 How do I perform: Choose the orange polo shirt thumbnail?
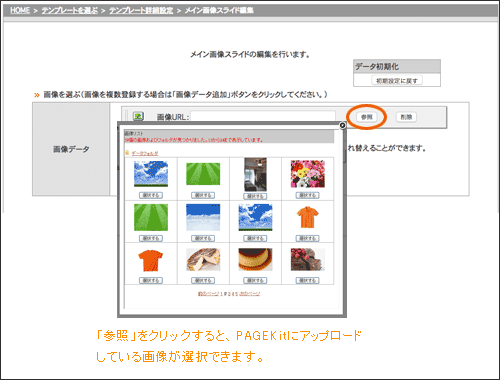tap(307, 217)
